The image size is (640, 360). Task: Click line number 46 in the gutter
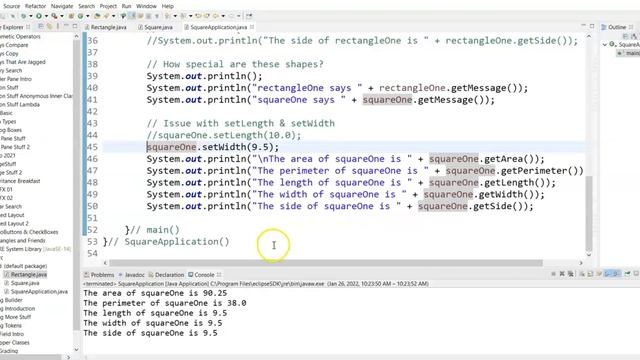[x=93, y=159]
